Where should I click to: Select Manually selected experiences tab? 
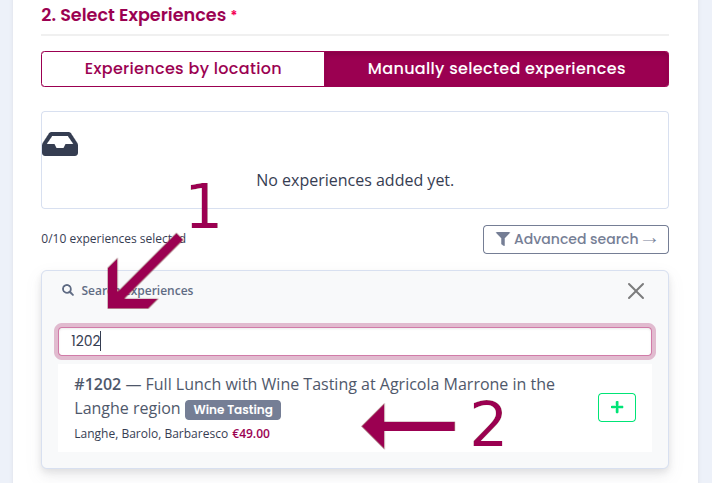496,69
